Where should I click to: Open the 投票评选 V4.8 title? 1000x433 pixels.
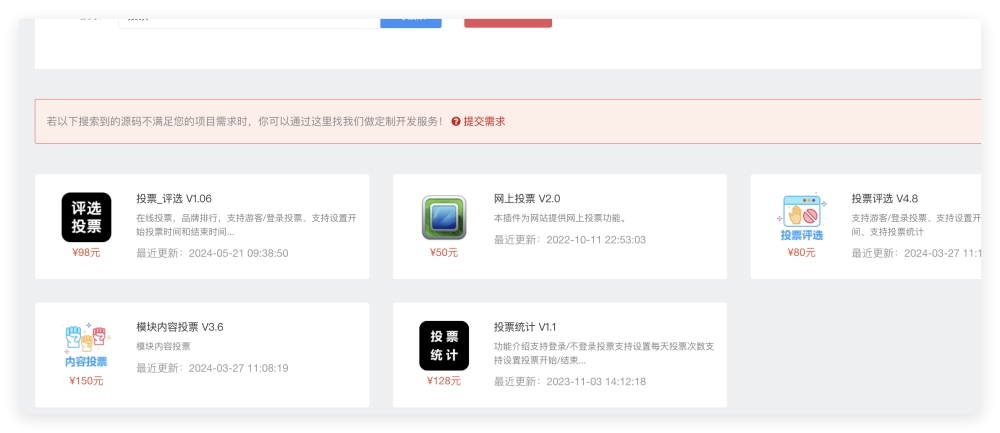point(885,199)
